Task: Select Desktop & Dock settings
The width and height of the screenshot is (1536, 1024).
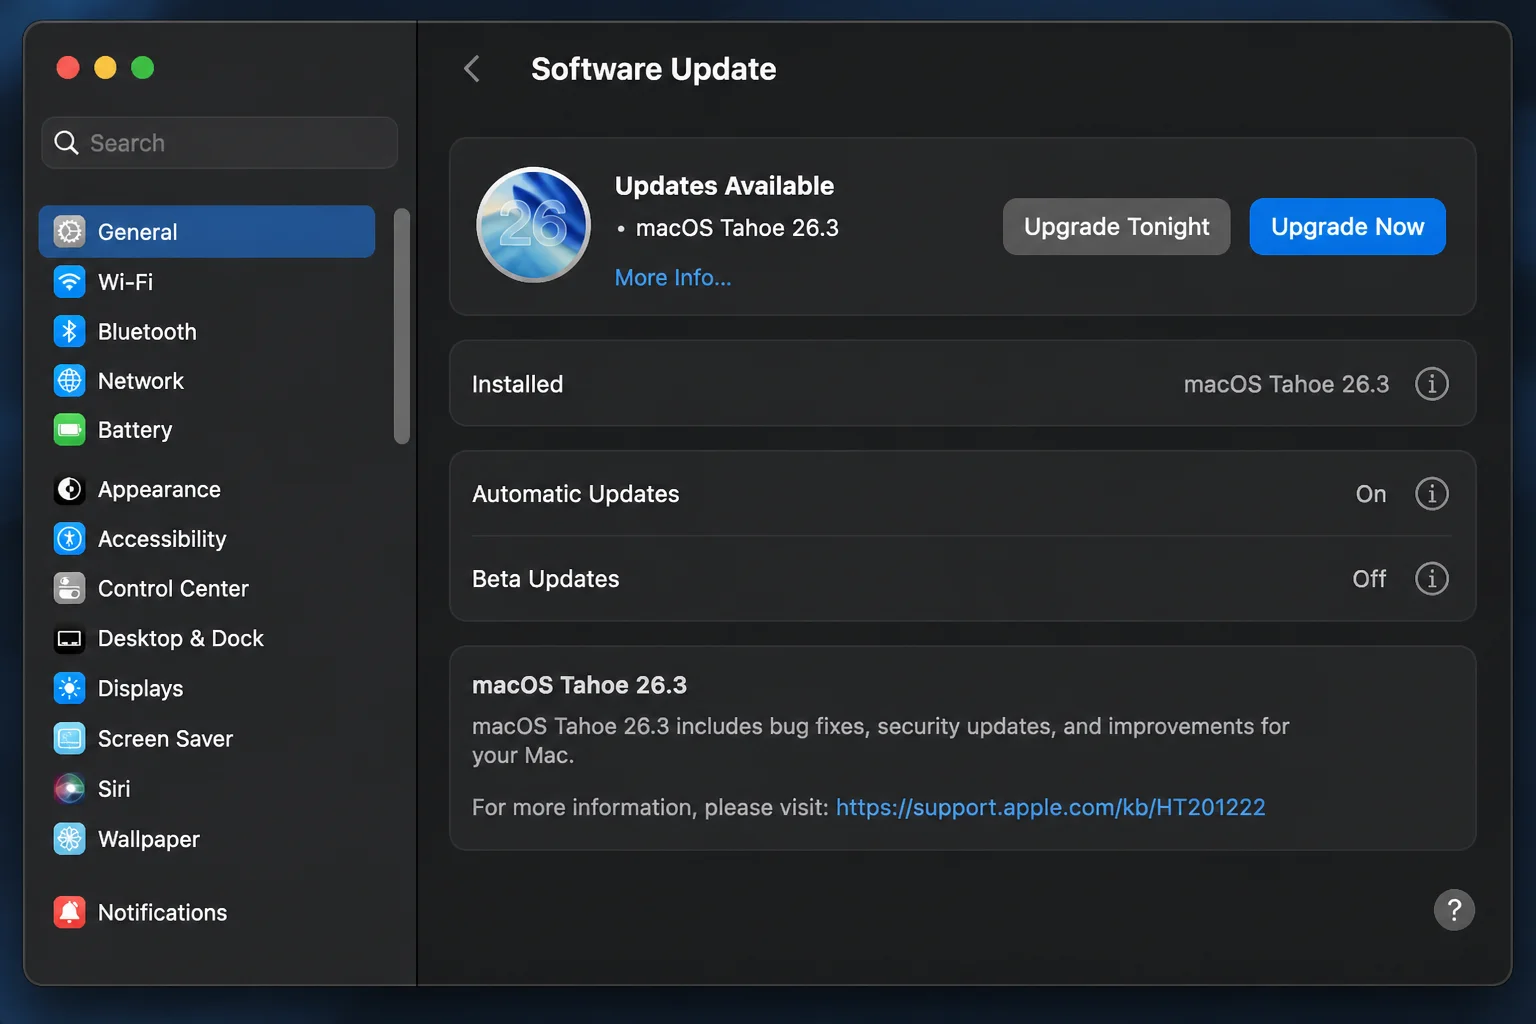Action: [x=207, y=638]
